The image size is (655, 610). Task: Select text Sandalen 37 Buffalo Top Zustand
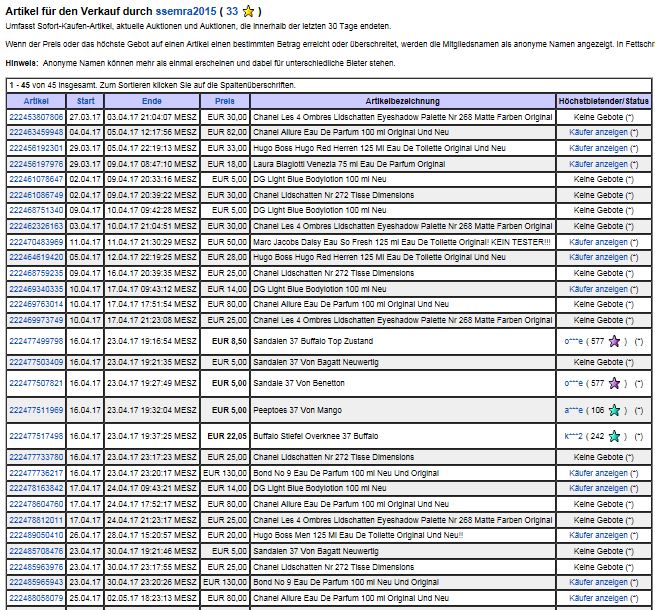coord(313,341)
